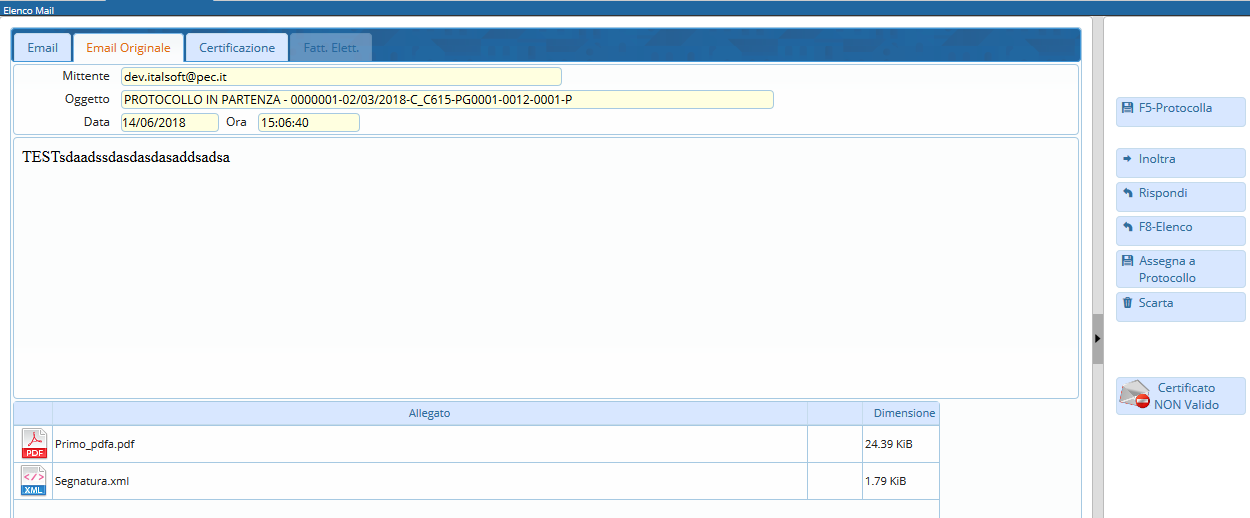Image resolution: width=1250 pixels, height=518 pixels.
Task: Select the Primo_pdfa.pdf attachment name
Action: tap(94, 444)
